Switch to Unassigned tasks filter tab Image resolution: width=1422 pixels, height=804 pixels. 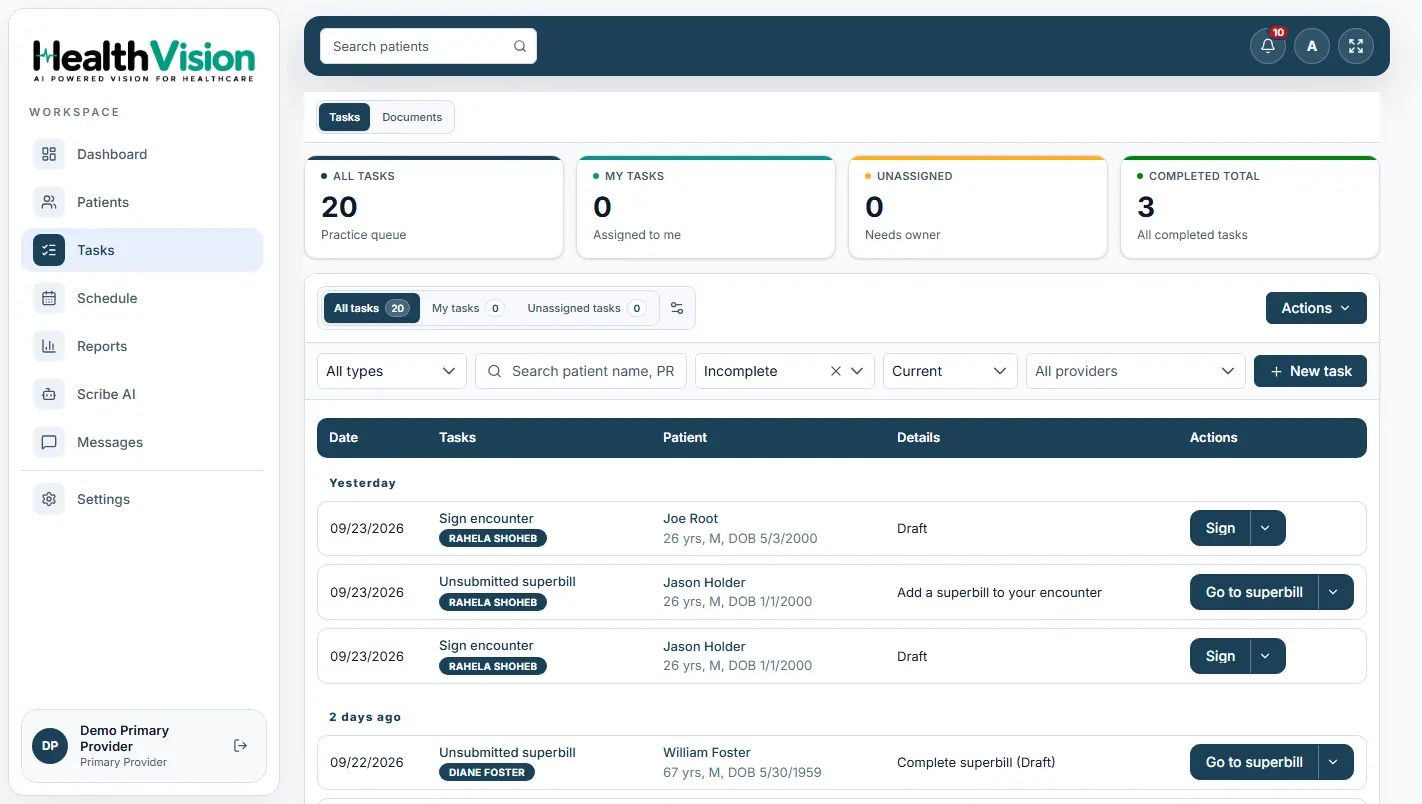point(586,308)
